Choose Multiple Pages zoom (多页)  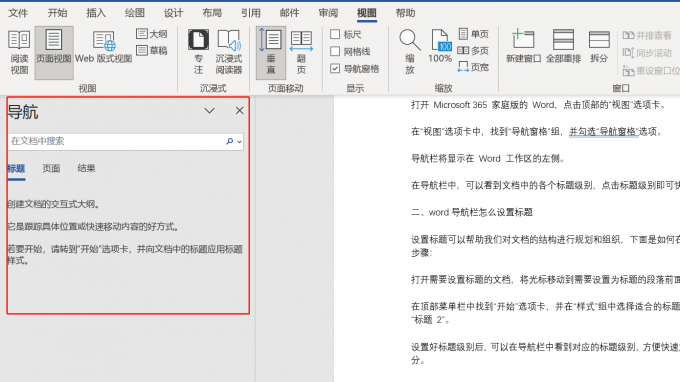pos(474,51)
